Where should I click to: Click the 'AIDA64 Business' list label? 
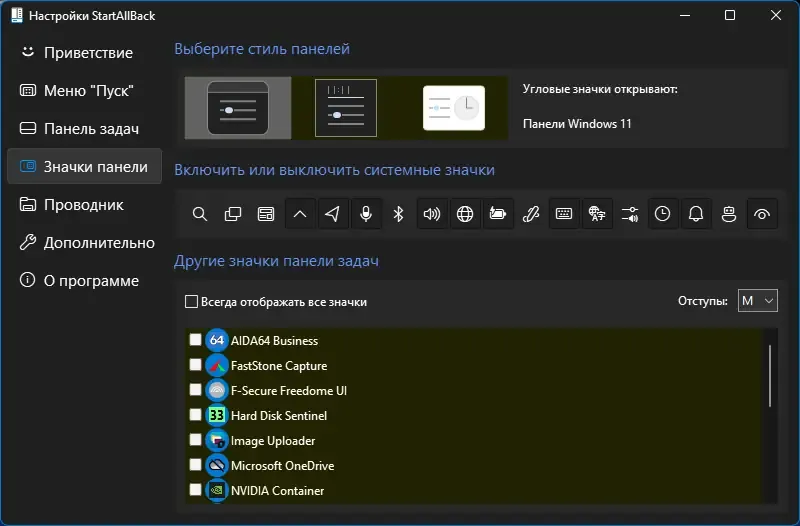(274, 341)
